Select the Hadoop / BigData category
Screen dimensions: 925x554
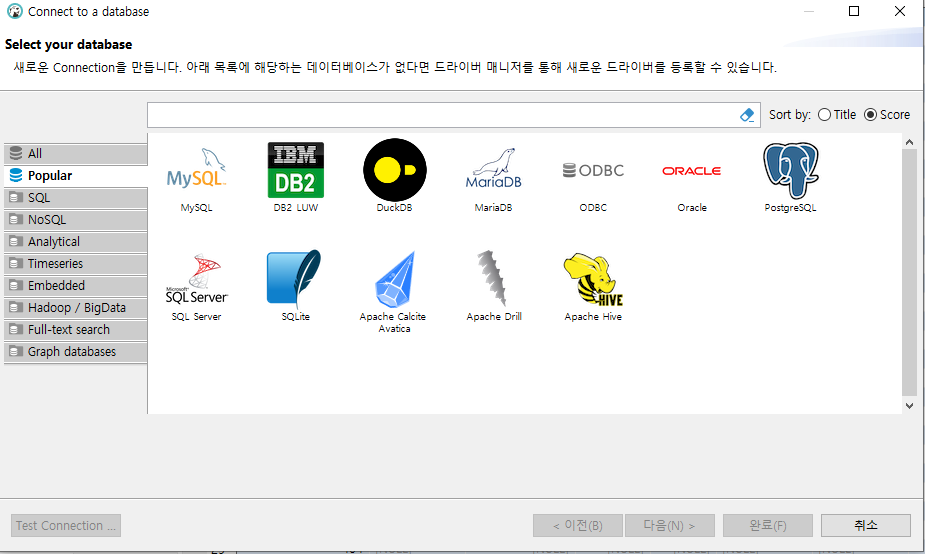(x=76, y=307)
